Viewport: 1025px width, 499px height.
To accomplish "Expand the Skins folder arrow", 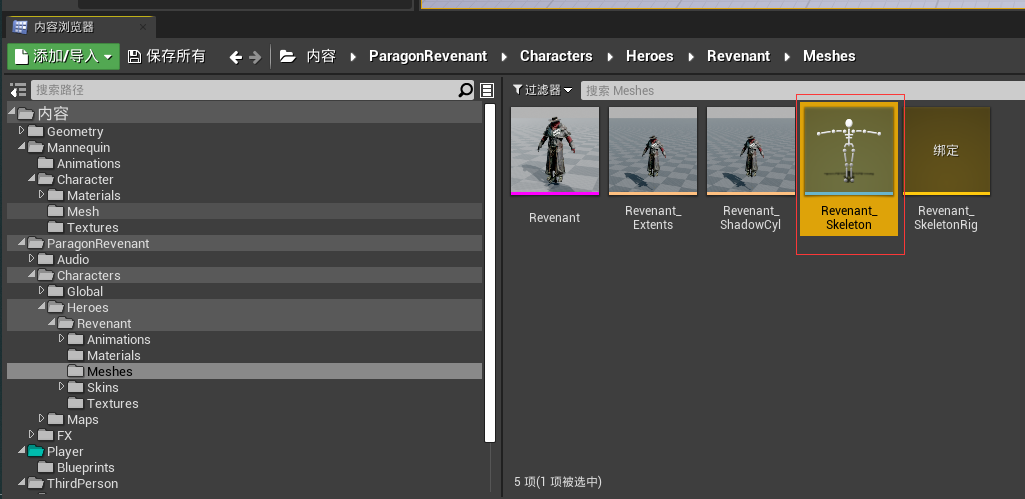I will (x=61, y=387).
